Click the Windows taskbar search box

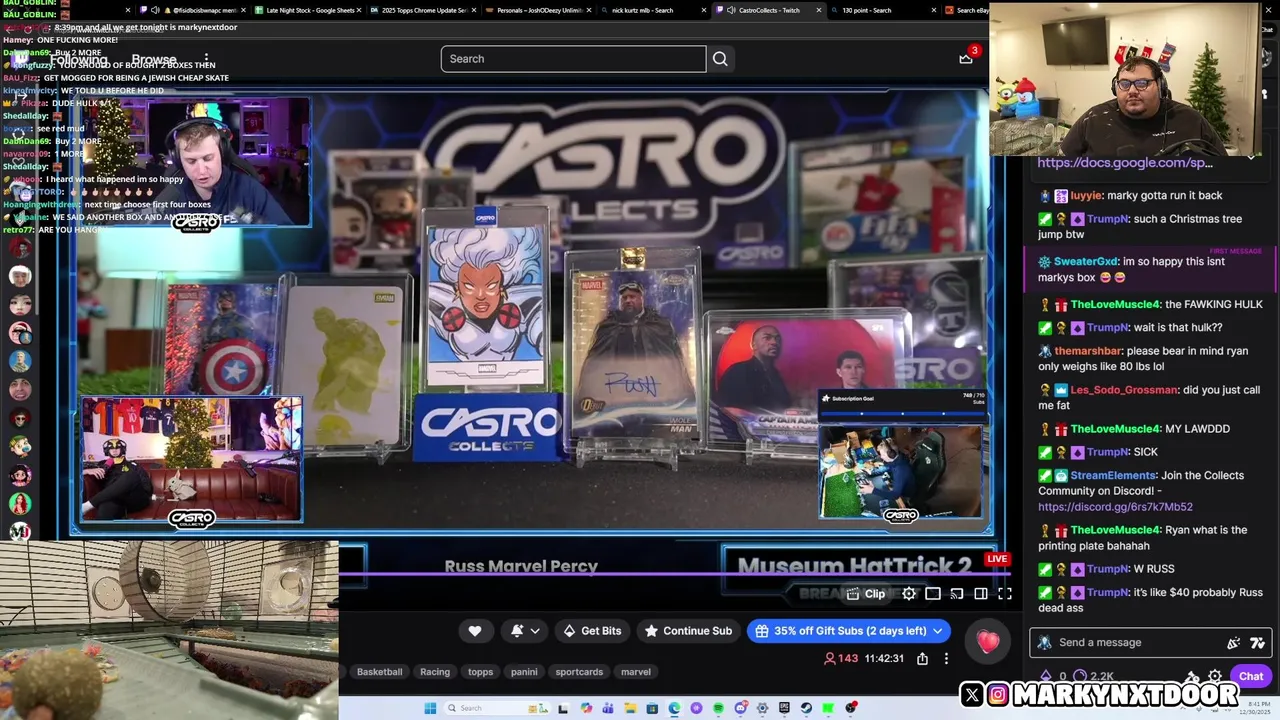[497, 708]
